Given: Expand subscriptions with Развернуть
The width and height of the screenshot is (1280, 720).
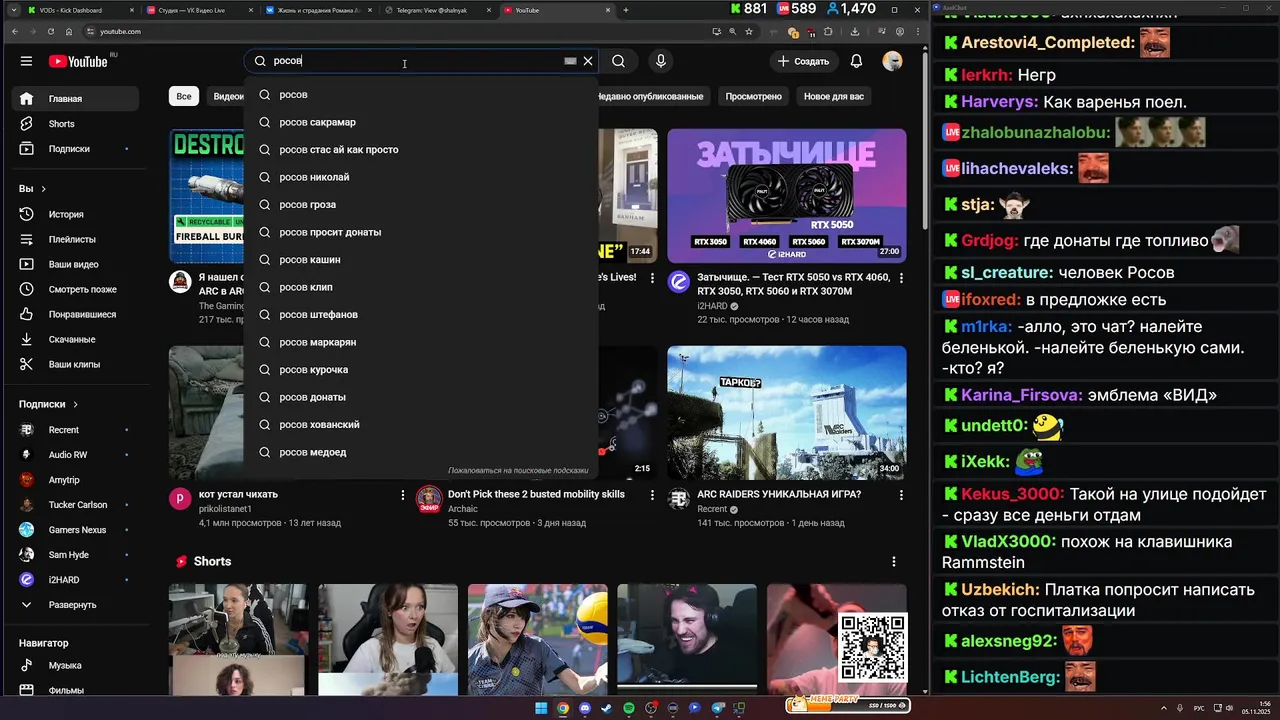Looking at the screenshot, I should coord(75,605).
